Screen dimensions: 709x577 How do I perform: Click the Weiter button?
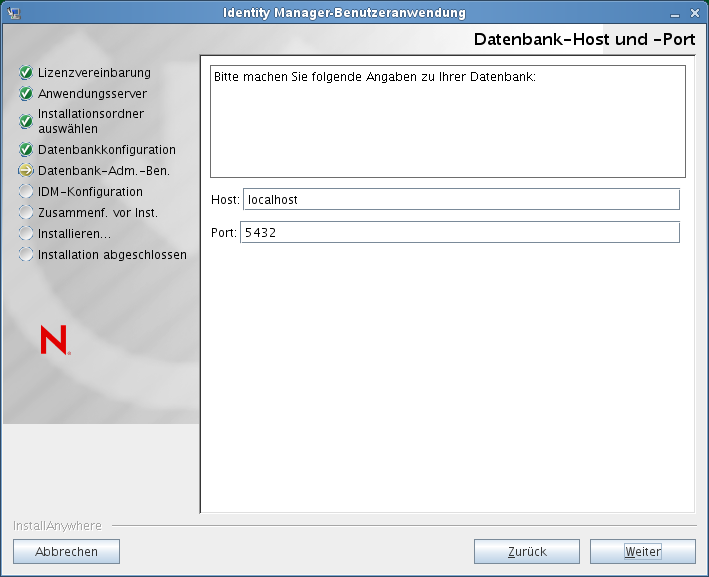click(643, 551)
